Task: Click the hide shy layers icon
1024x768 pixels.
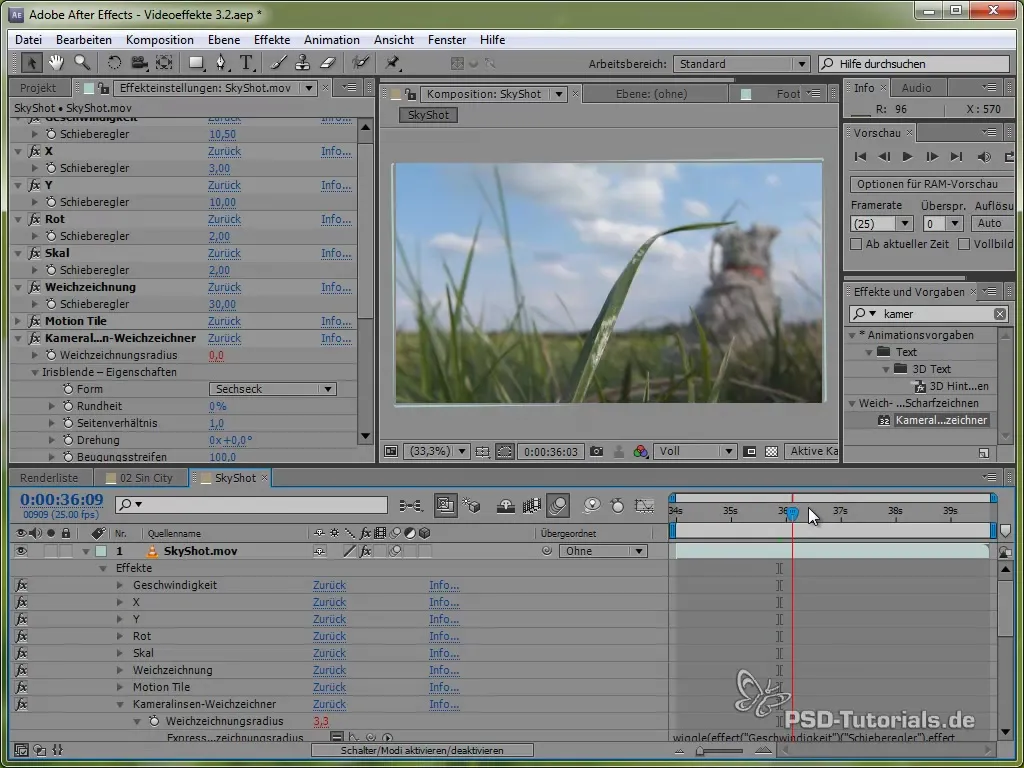Action: pos(505,505)
